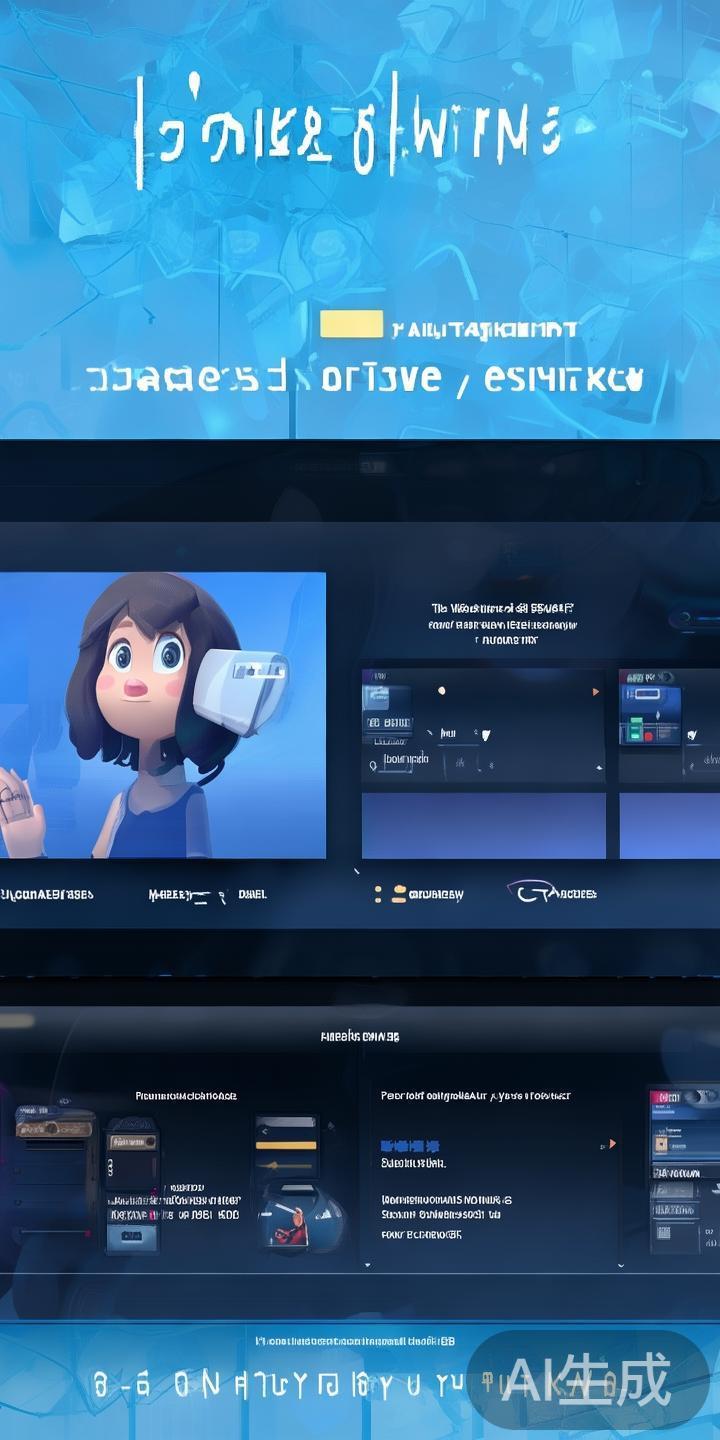
Task: Select the small screen thumbnail in the middle panel
Action: tap(386, 699)
